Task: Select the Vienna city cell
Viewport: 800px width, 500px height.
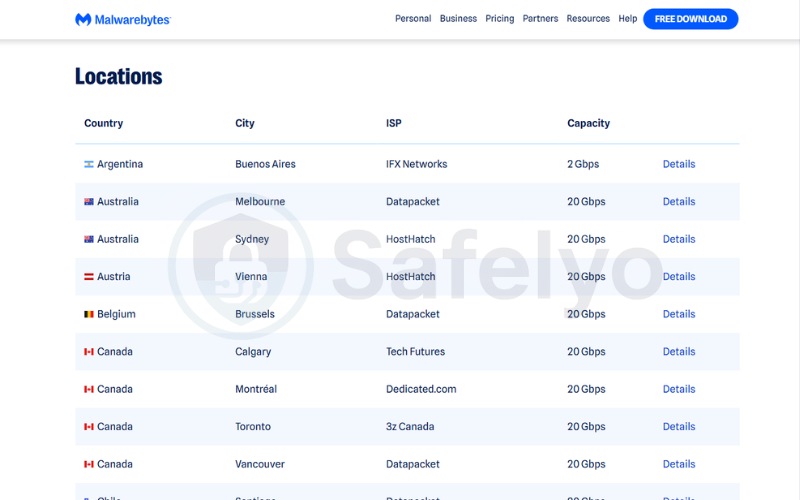Action: tap(251, 277)
